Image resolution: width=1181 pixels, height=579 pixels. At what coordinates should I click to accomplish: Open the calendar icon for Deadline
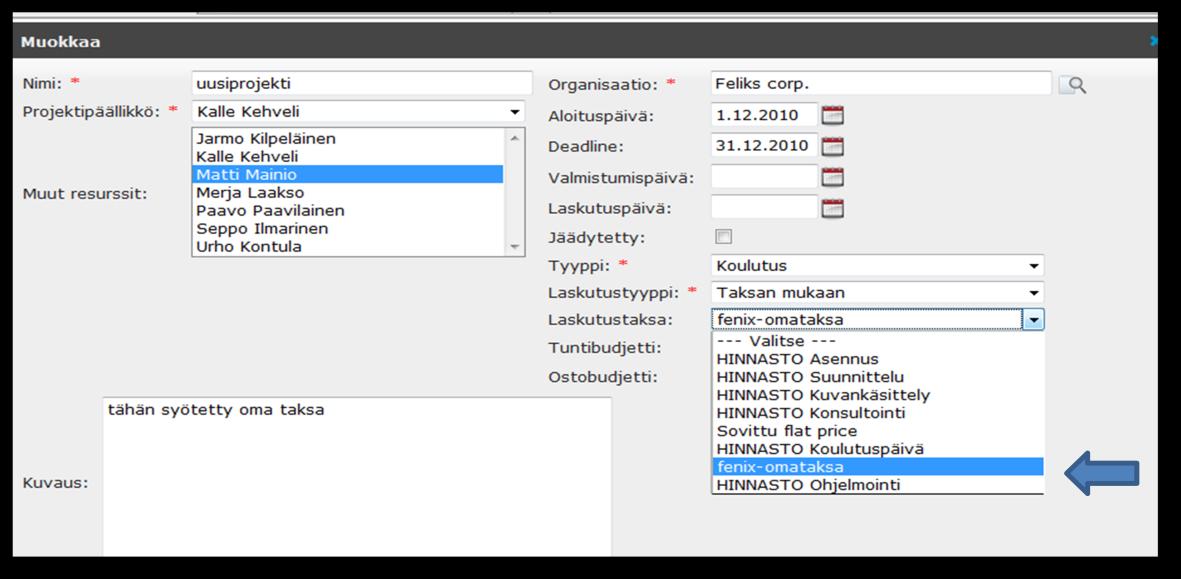pos(832,146)
